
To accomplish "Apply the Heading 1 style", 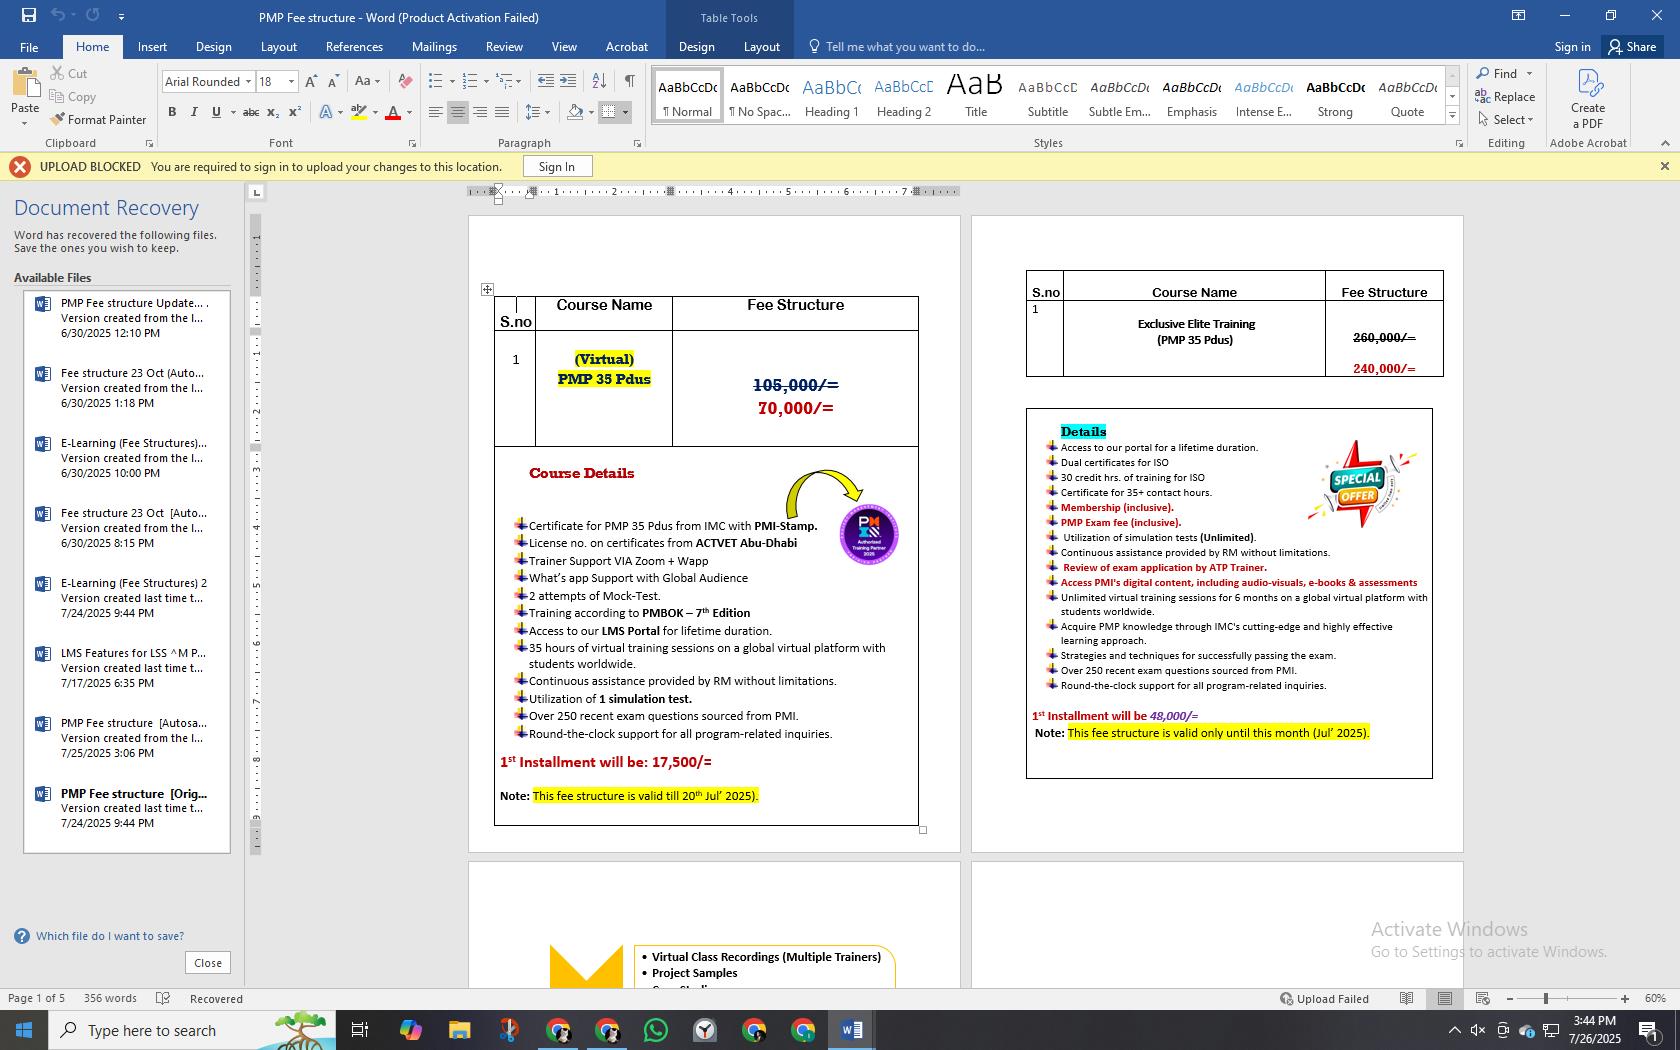I will [832, 96].
